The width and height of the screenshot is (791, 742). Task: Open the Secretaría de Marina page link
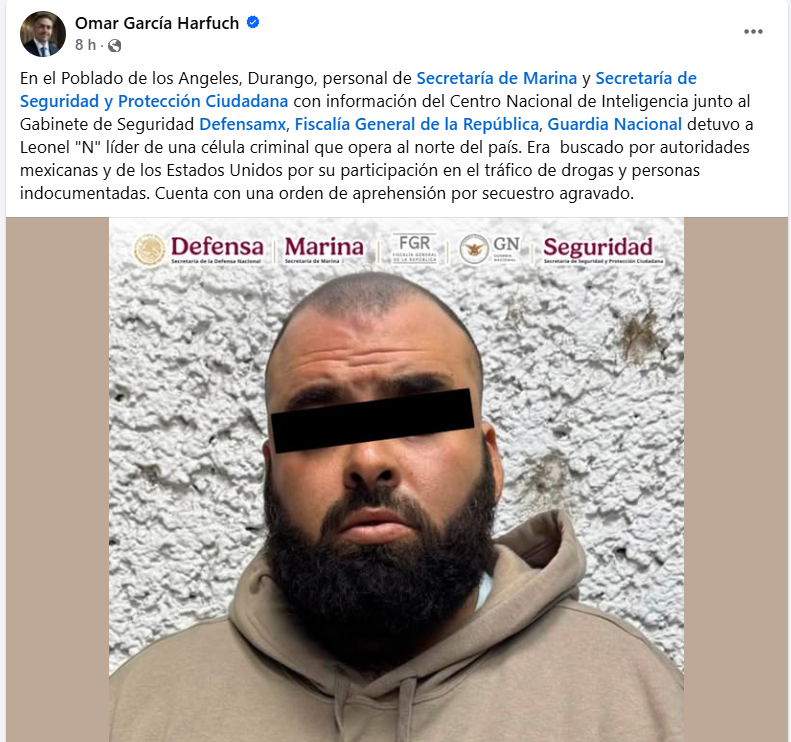pos(496,78)
